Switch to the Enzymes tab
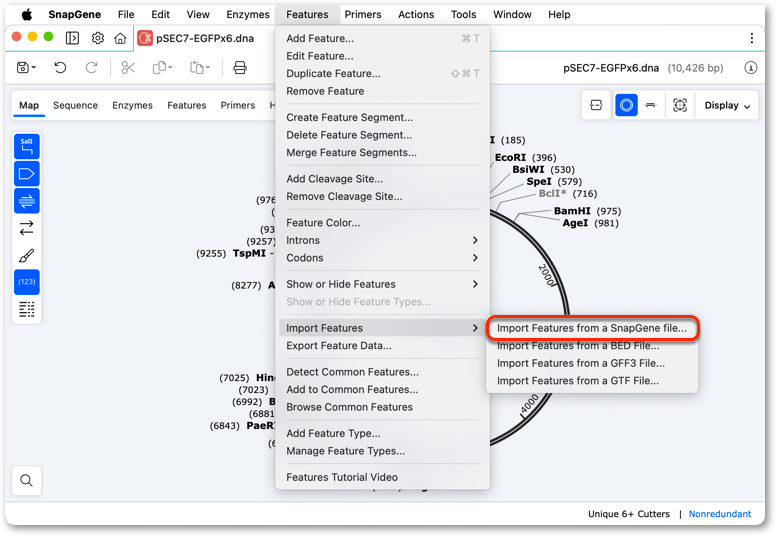The image size is (776, 536). coord(132,105)
